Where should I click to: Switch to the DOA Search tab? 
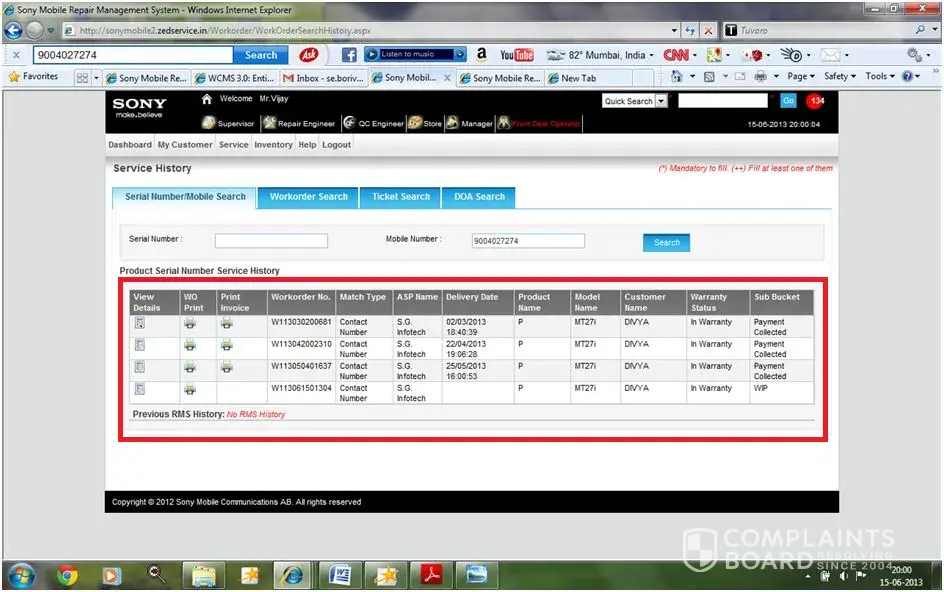point(480,197)
